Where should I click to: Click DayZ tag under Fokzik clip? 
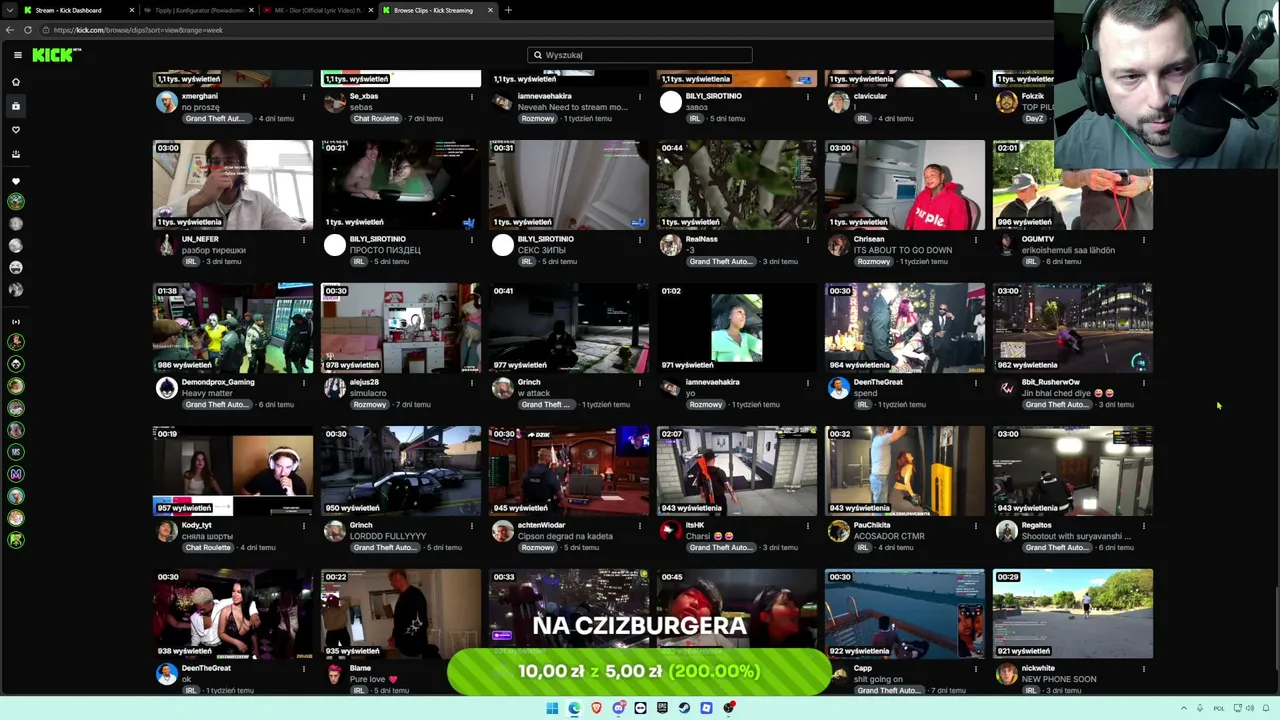pos(1034,118)
